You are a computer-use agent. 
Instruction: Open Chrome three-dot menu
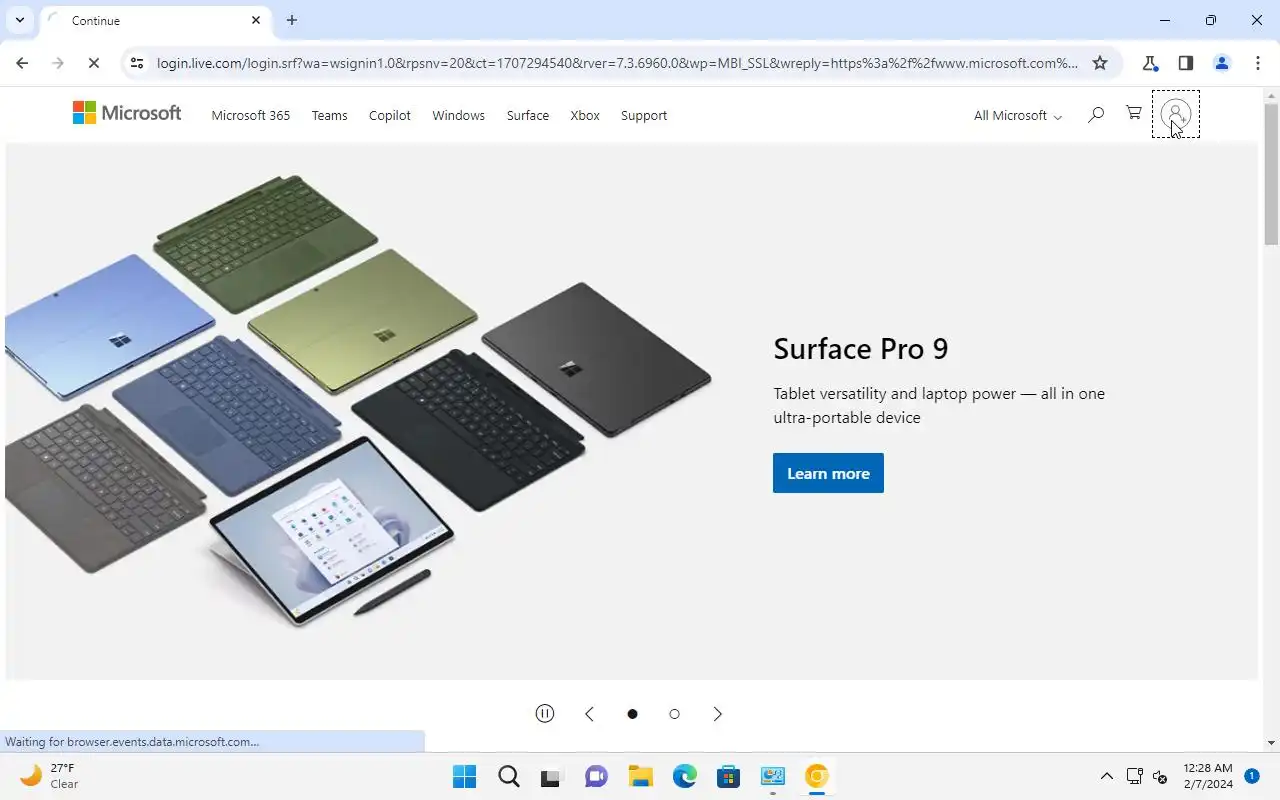(1258, 63)
